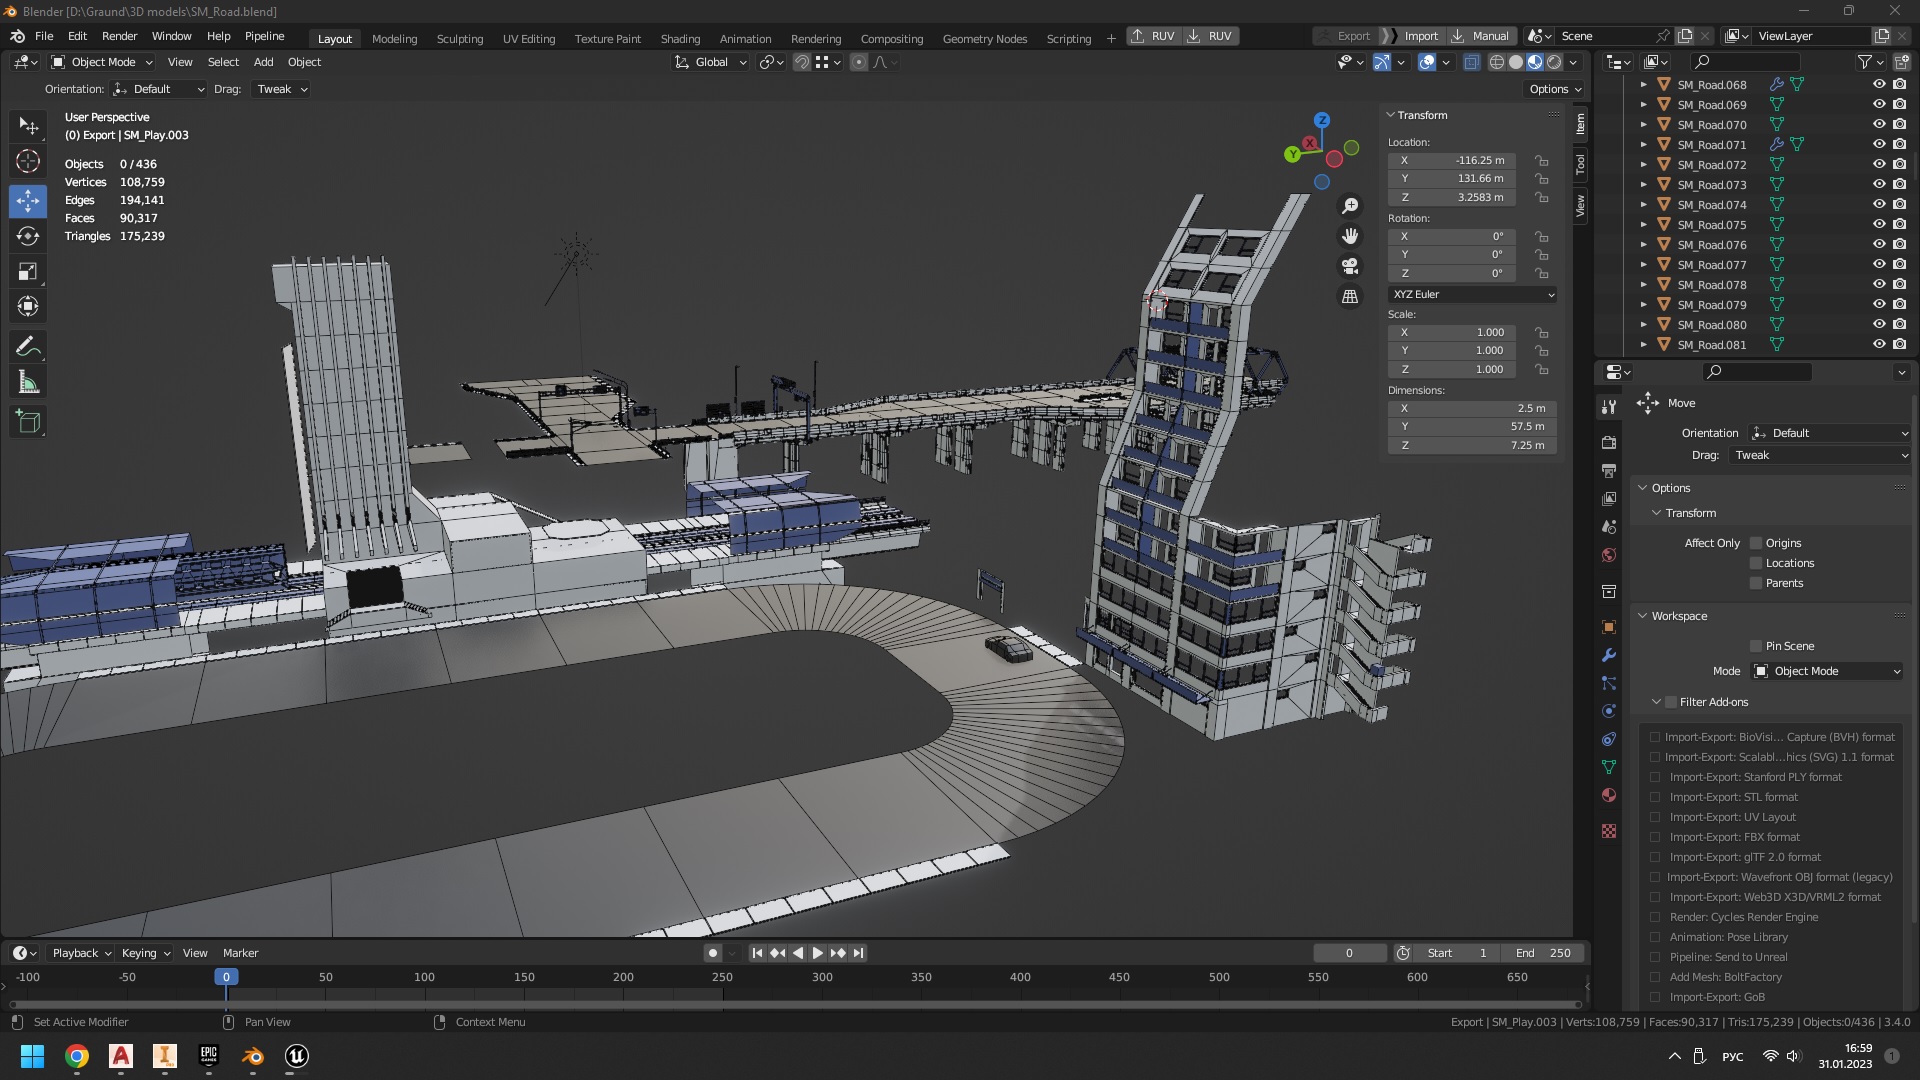The height and width of the screenshot is (1084, 1924).
Task: Open the Global transform orientation dropdown
Action: (712, 62)
